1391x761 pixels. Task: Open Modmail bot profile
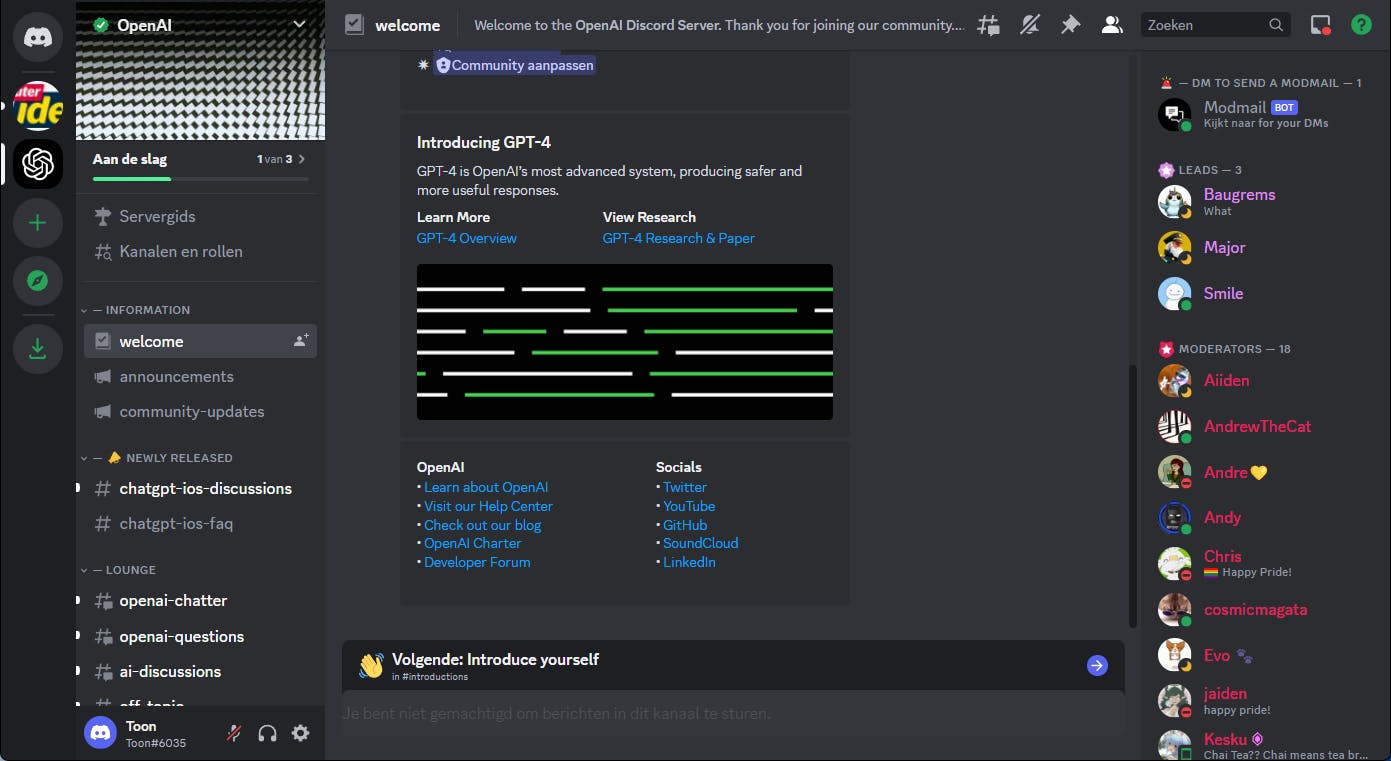[1264, 114]
